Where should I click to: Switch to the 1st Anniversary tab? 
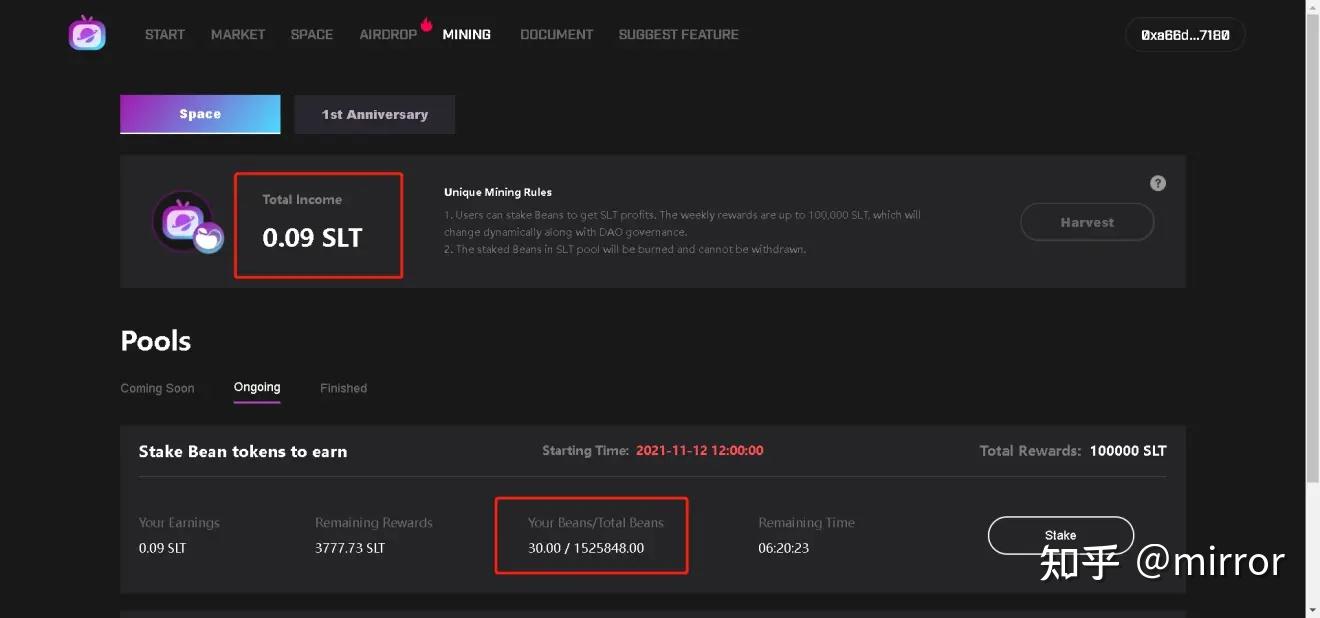pos(375,114)
